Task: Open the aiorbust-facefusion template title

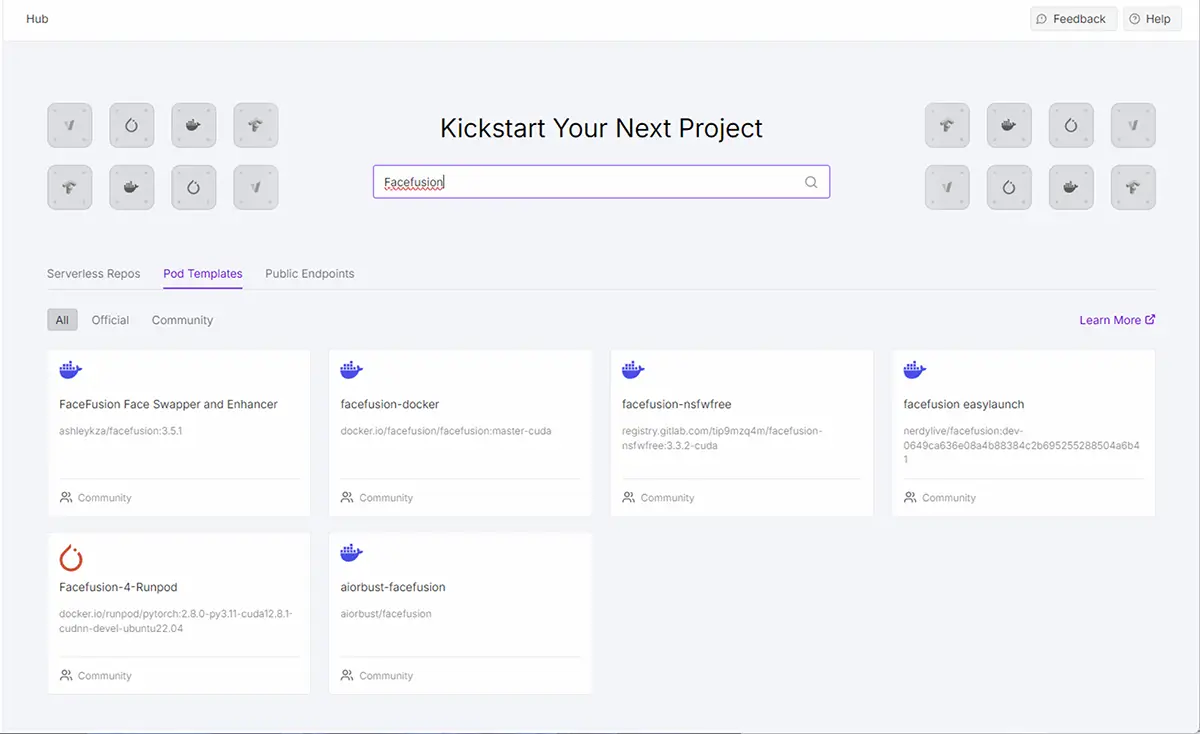Action: coord(393,587)
